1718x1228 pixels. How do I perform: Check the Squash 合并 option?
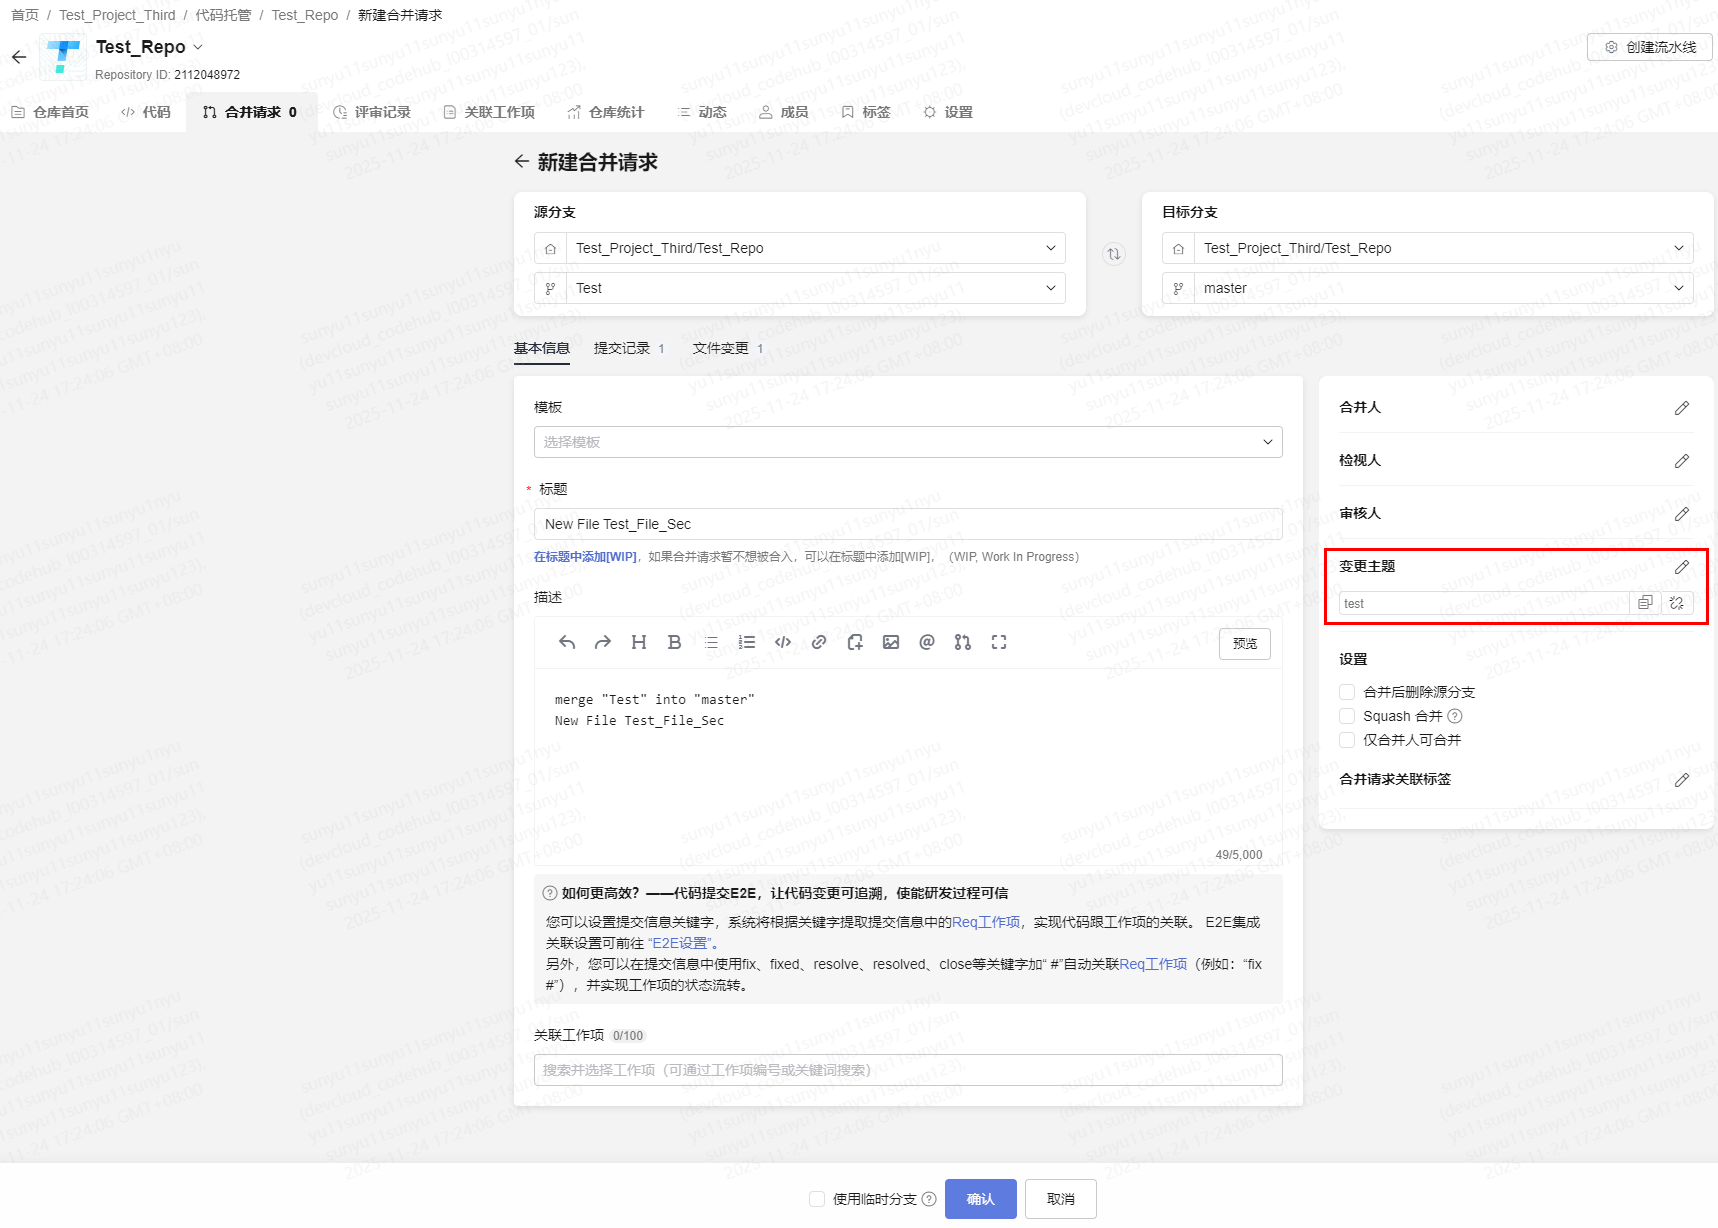click(x=1347, y=716)
